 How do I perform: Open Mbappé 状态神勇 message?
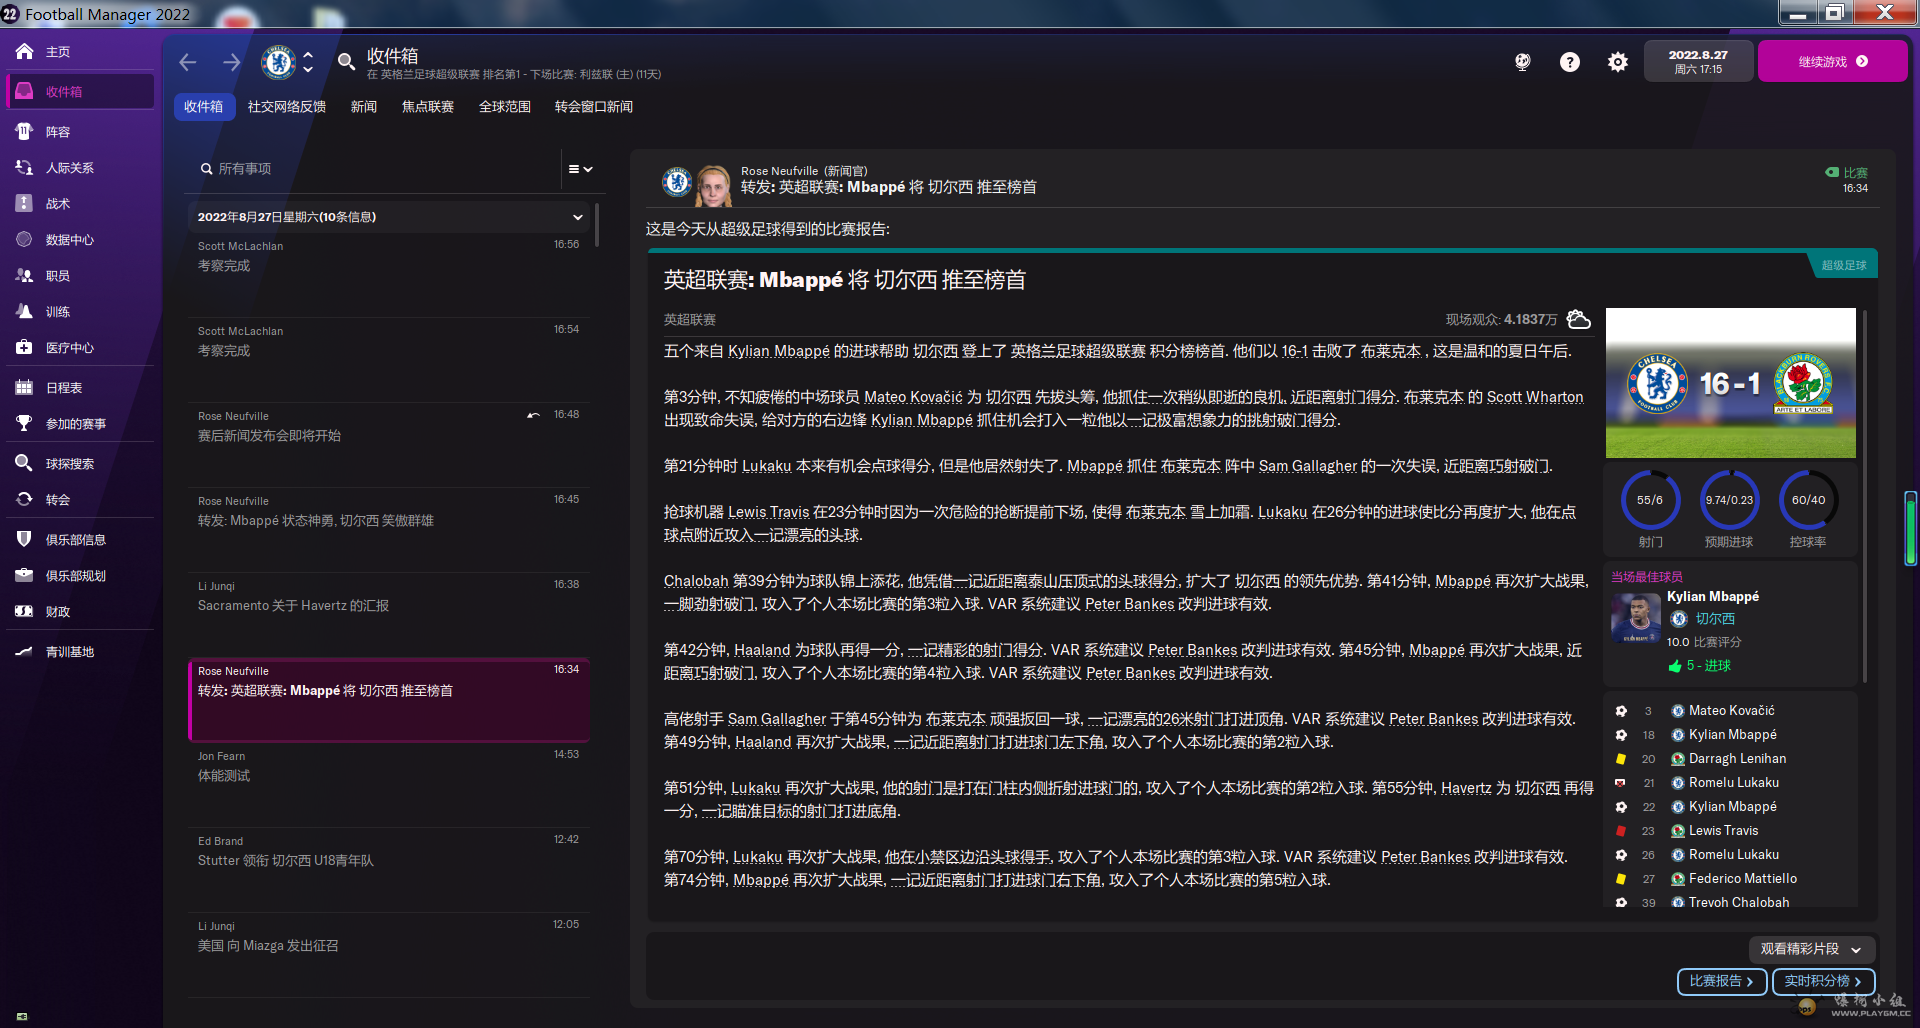coord(389,530)
